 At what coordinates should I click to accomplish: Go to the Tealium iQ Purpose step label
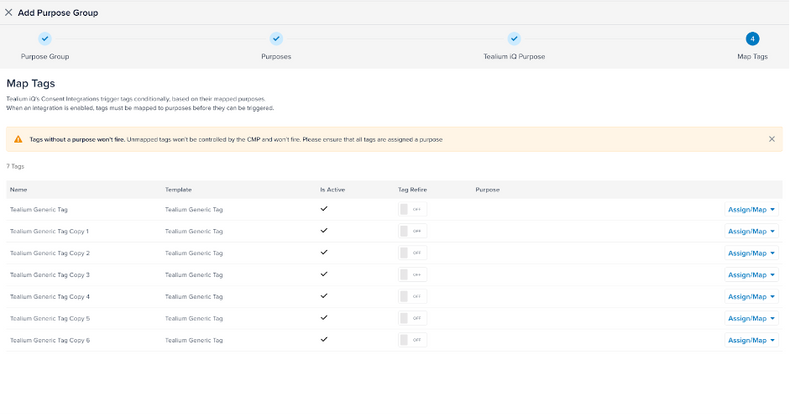point(514,57)
